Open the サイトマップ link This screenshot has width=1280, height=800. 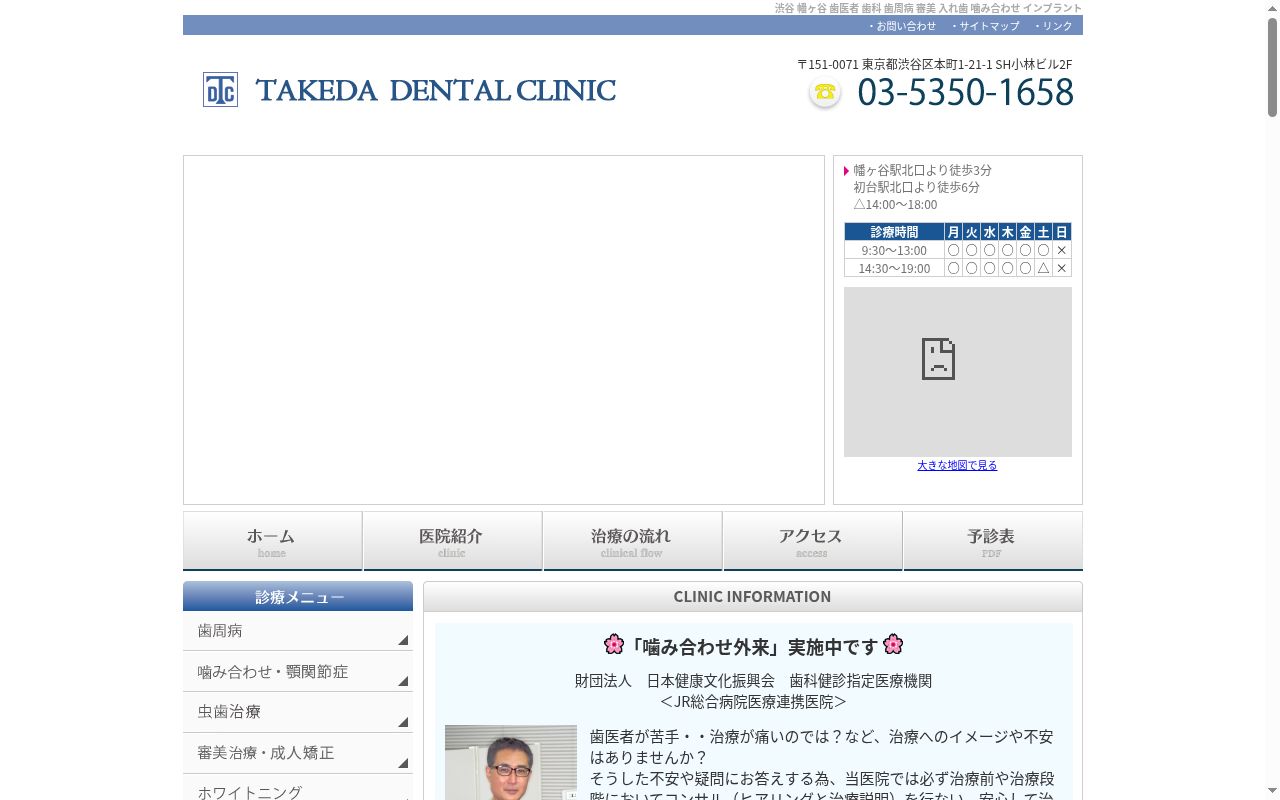(x=985, y=26)
